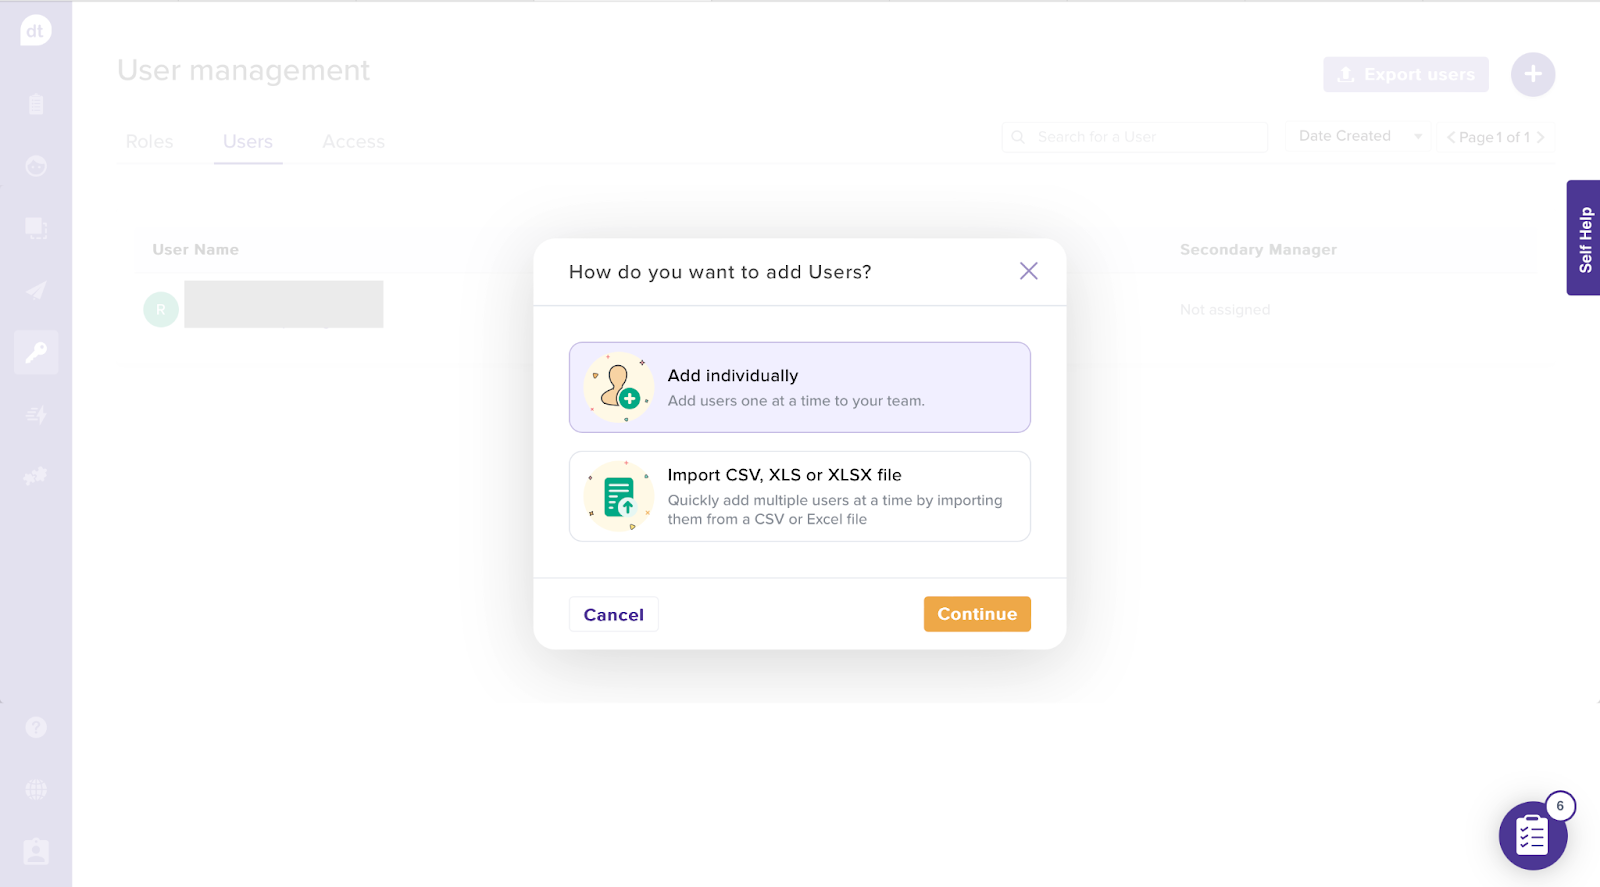
Task: Click the add-user person icon illustration
Action: point(619,388)
